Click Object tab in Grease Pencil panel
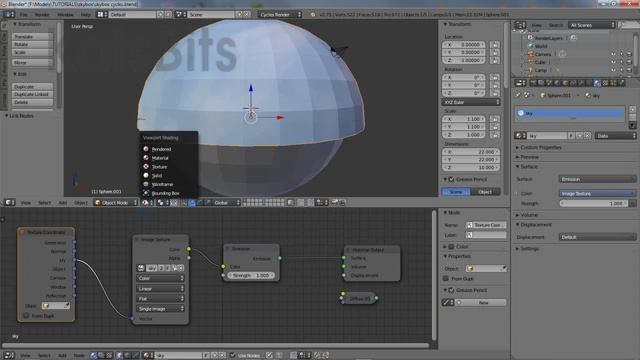Screen dimensions: 640x360 [485, 191]
